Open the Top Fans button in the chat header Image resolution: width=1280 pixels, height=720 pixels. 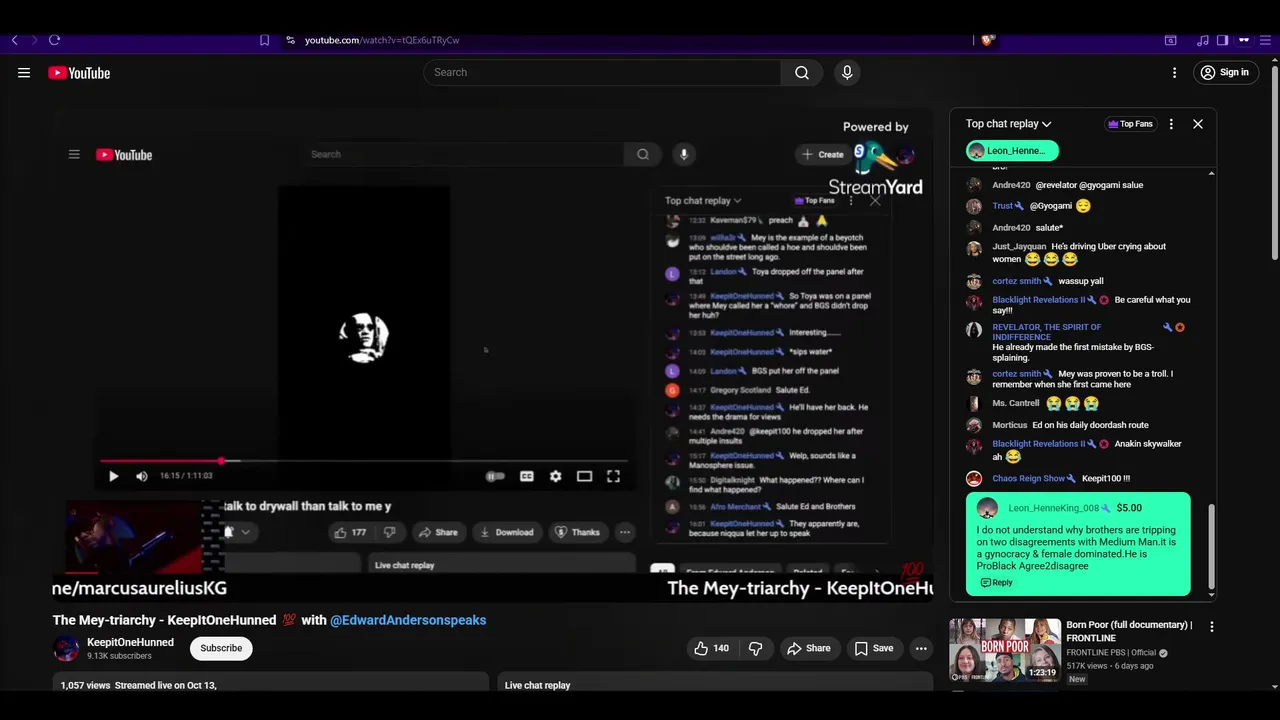tap(1130, 124)
